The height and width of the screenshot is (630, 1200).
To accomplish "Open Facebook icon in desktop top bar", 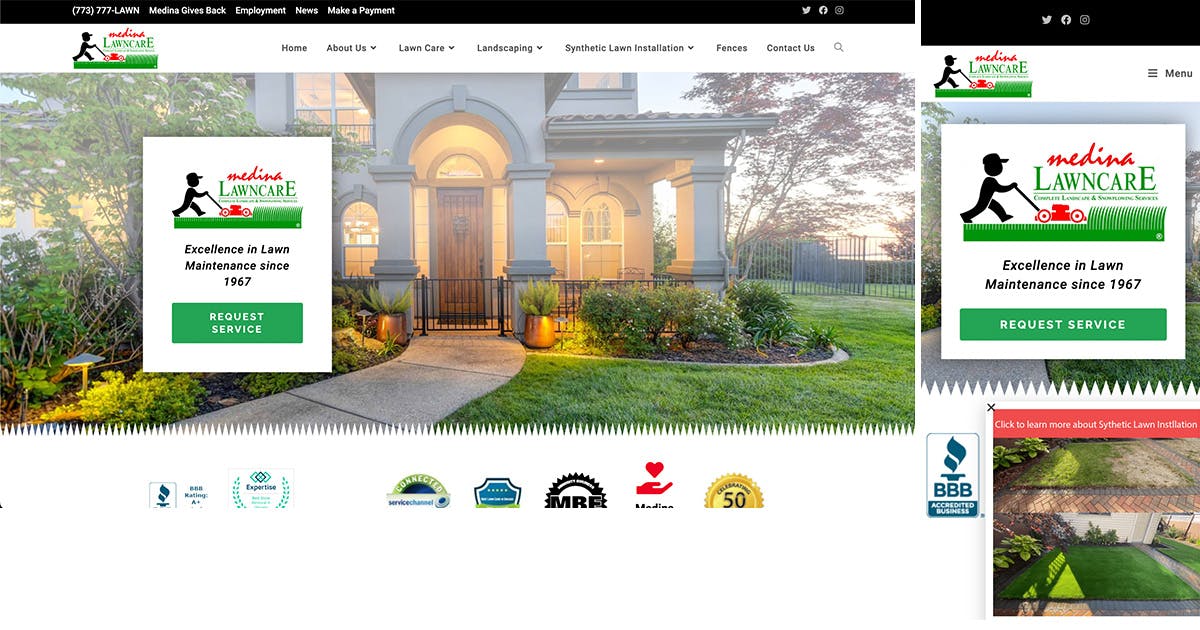I will point(823,10).
